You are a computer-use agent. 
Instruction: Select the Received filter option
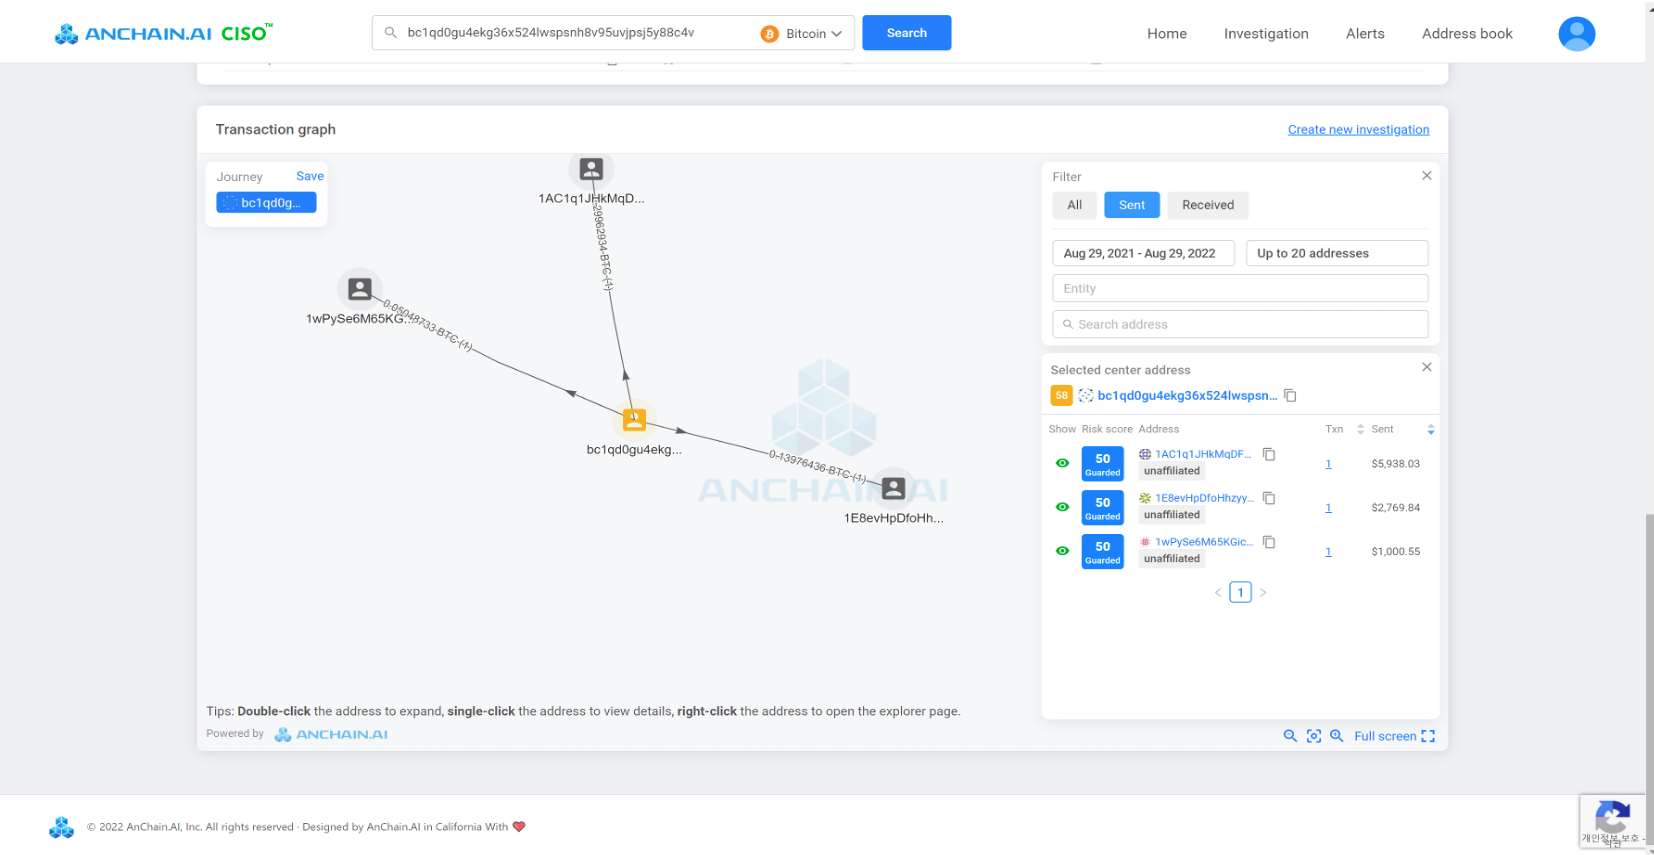[x=1208, y=205]
